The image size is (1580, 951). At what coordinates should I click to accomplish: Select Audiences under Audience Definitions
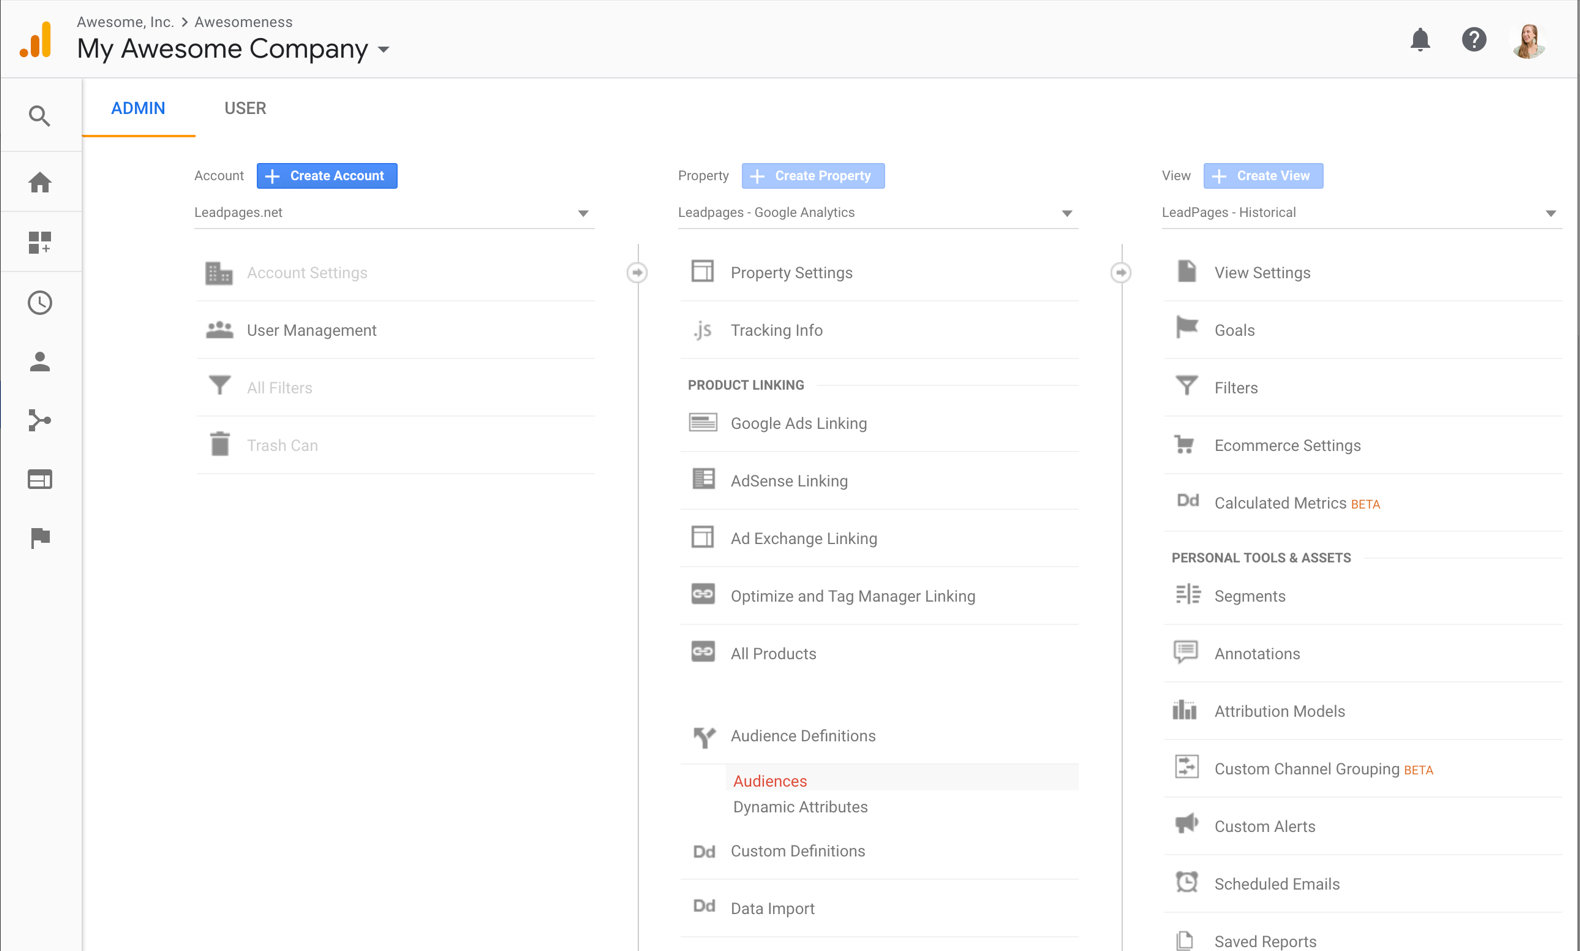[770, 781]
